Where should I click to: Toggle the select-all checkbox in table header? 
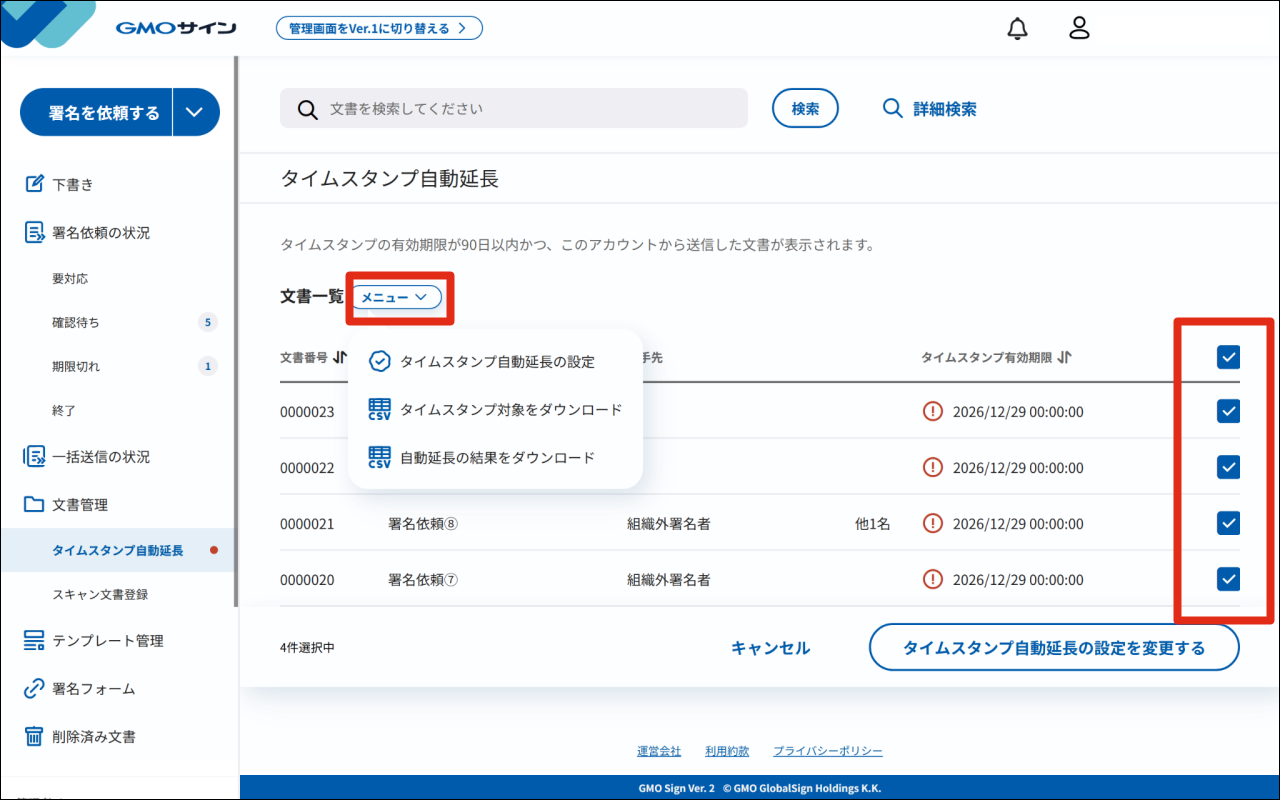pos(1228,357)
